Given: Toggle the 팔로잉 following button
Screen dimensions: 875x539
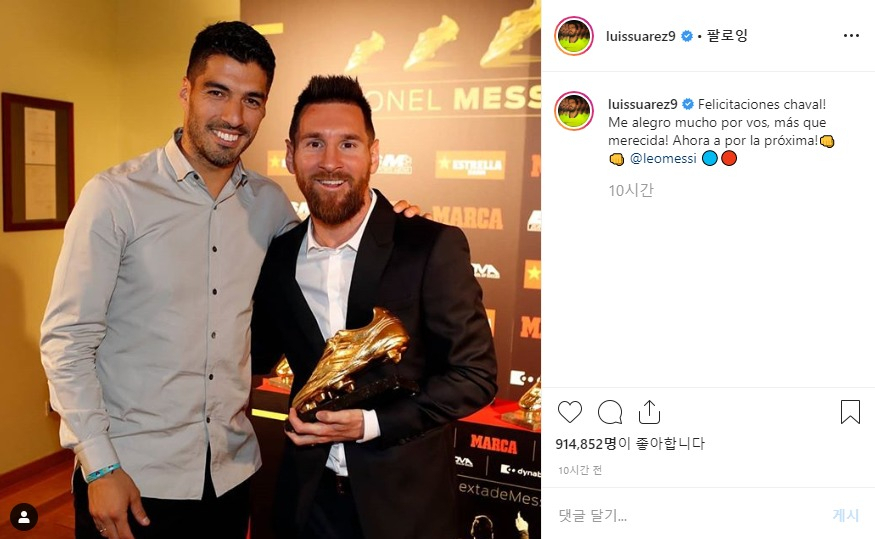Looking at the screenshot, I should [727, 36].
